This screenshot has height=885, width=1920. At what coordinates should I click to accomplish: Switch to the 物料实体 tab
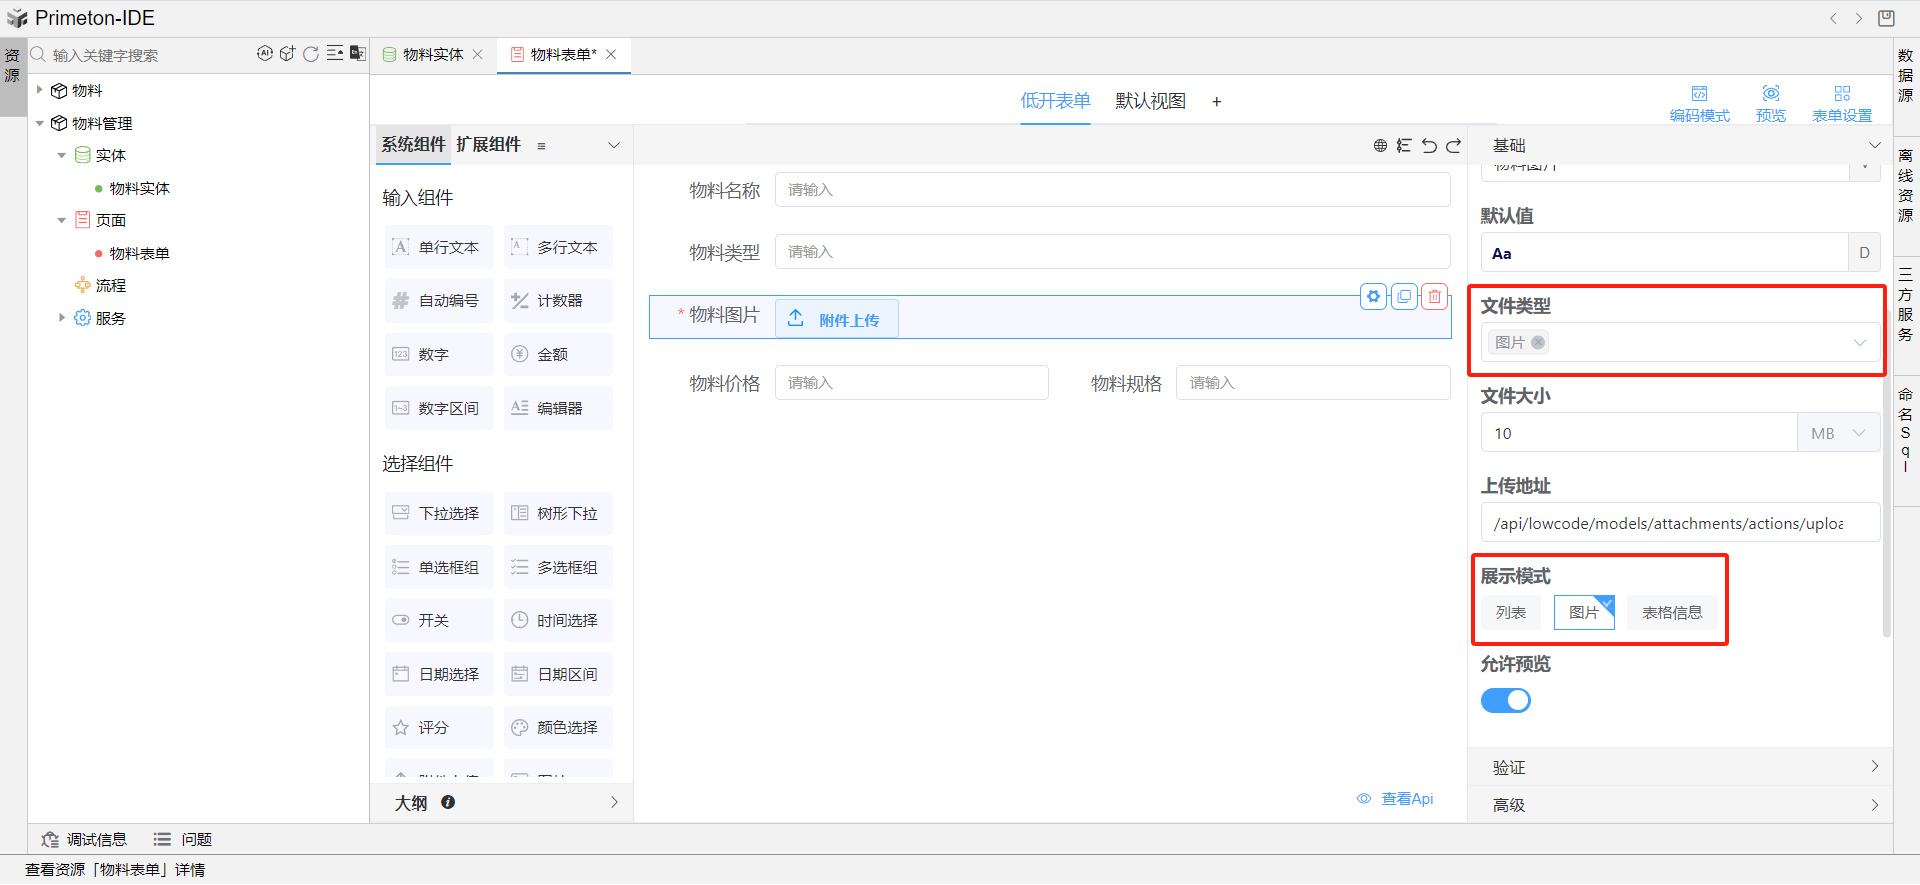click(432, 55)
